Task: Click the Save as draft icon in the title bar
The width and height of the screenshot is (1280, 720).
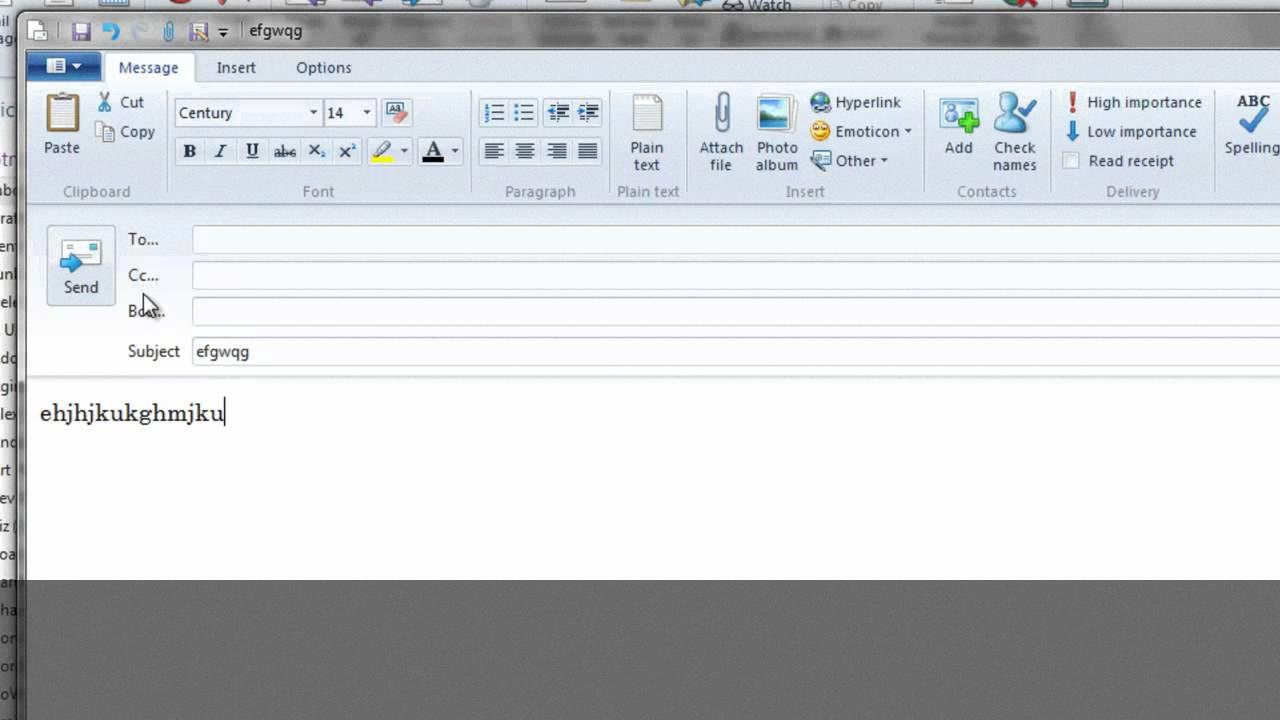Action: (198, 32)
